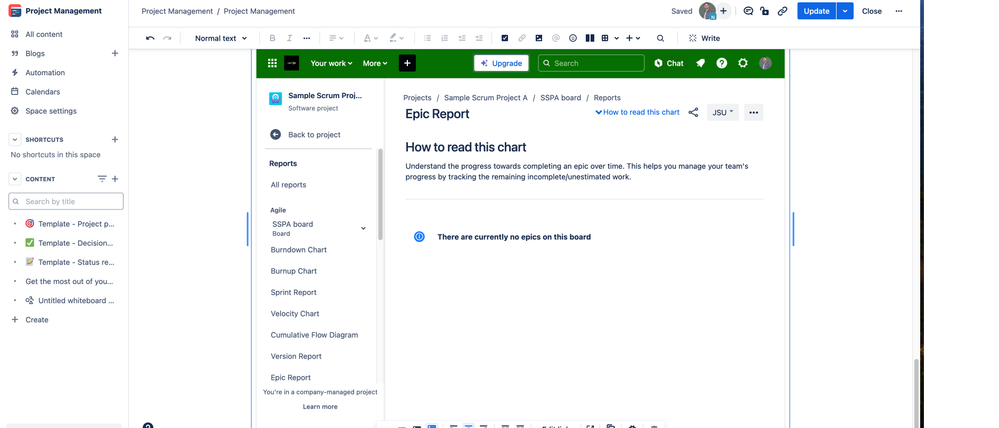Screen dimensions: 999x428
Task: Open the insert elements plus dropdown
Action: [x=633, y=38]
